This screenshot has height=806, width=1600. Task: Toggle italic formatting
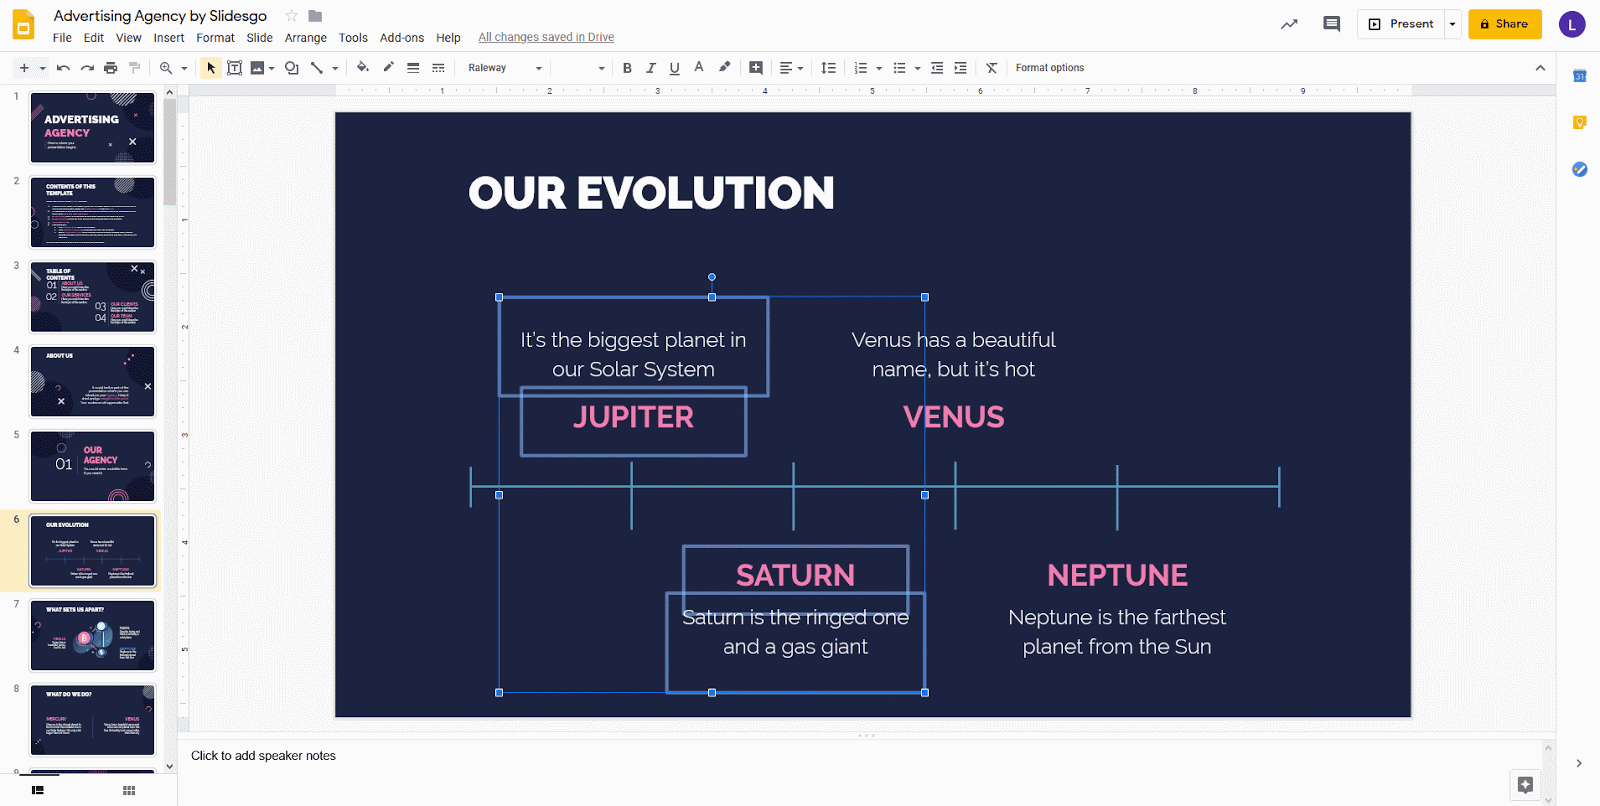[x=651, y=68]
